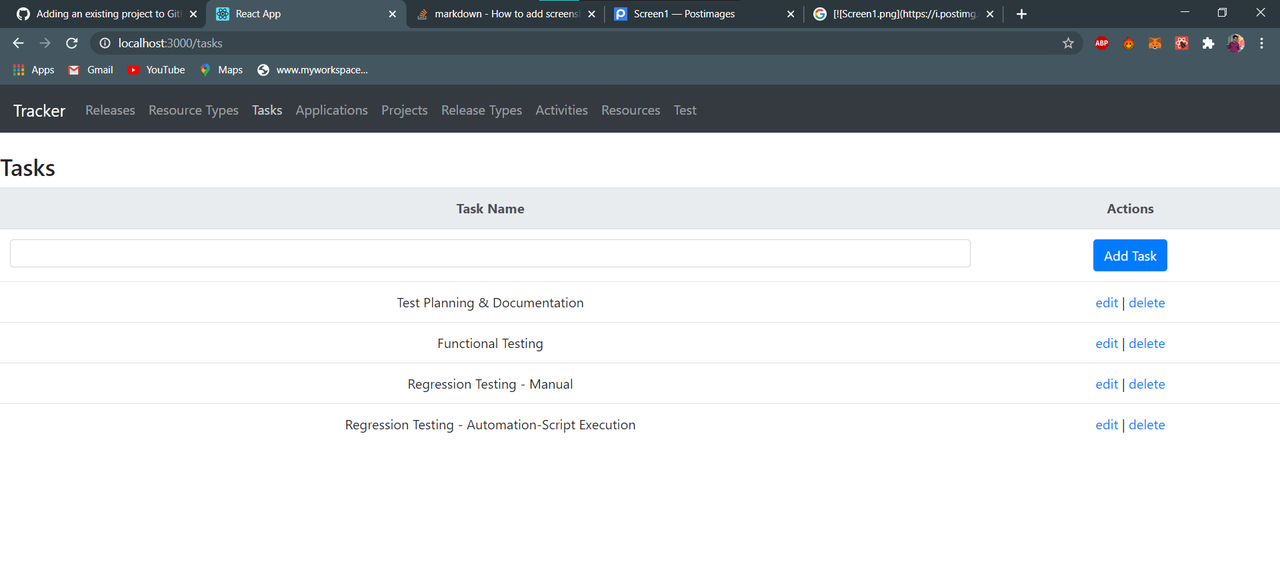Image resolution: width=1280 pixels, height=578 pixels.
Task: Go back using the browser back arrow
Action: (18, 43)
